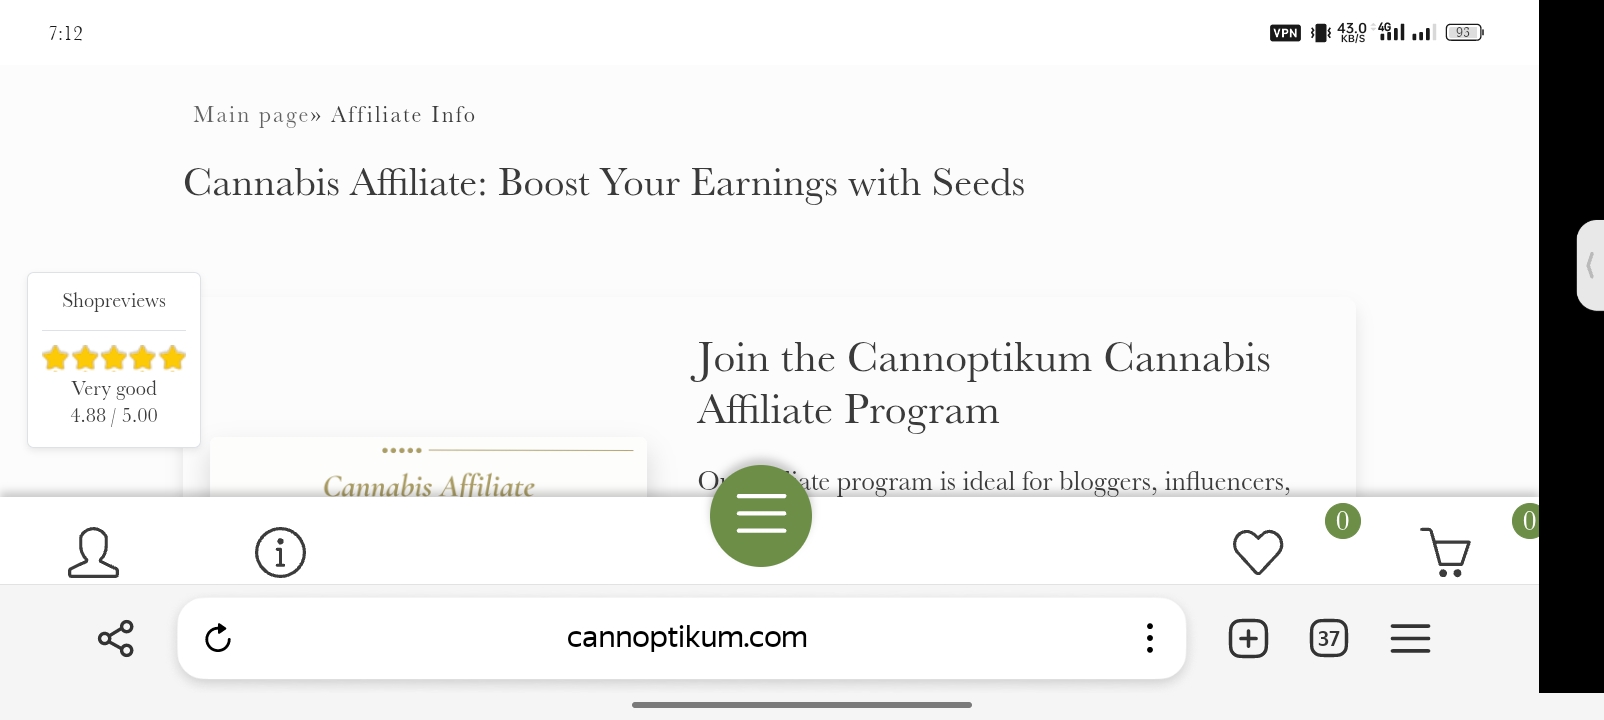
Task: Go to Main page breadcrumb link
Action: click(x=251, y=115)
